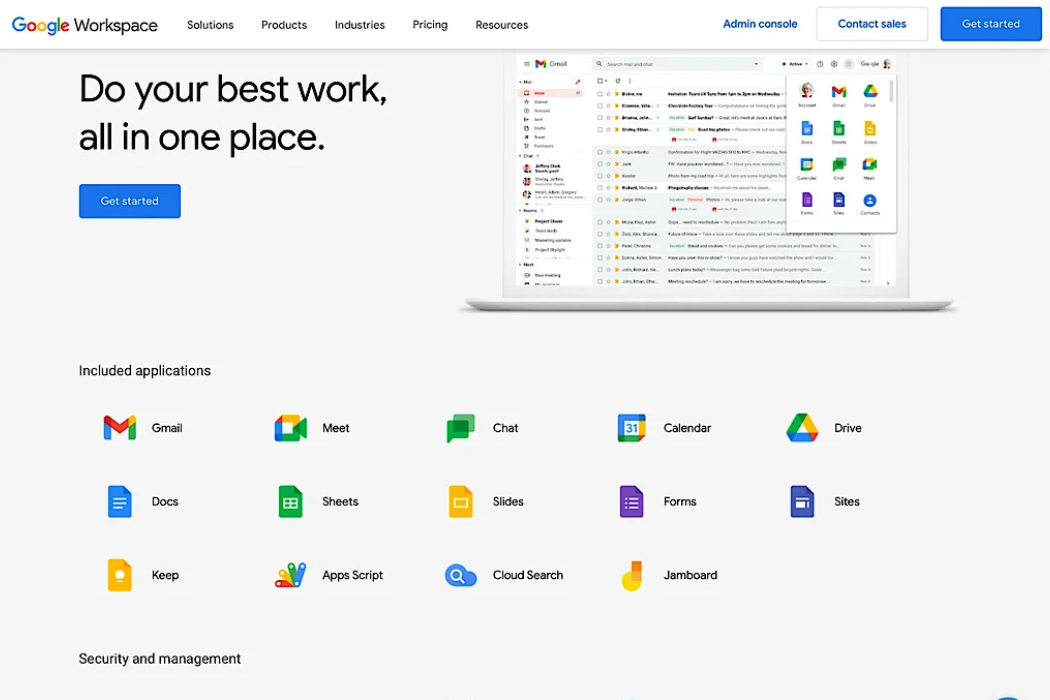Viewport: 1050px width, 700px height.
Task: Click Drive icon in laptop app launcher
Action: click(x=870, y=91)
